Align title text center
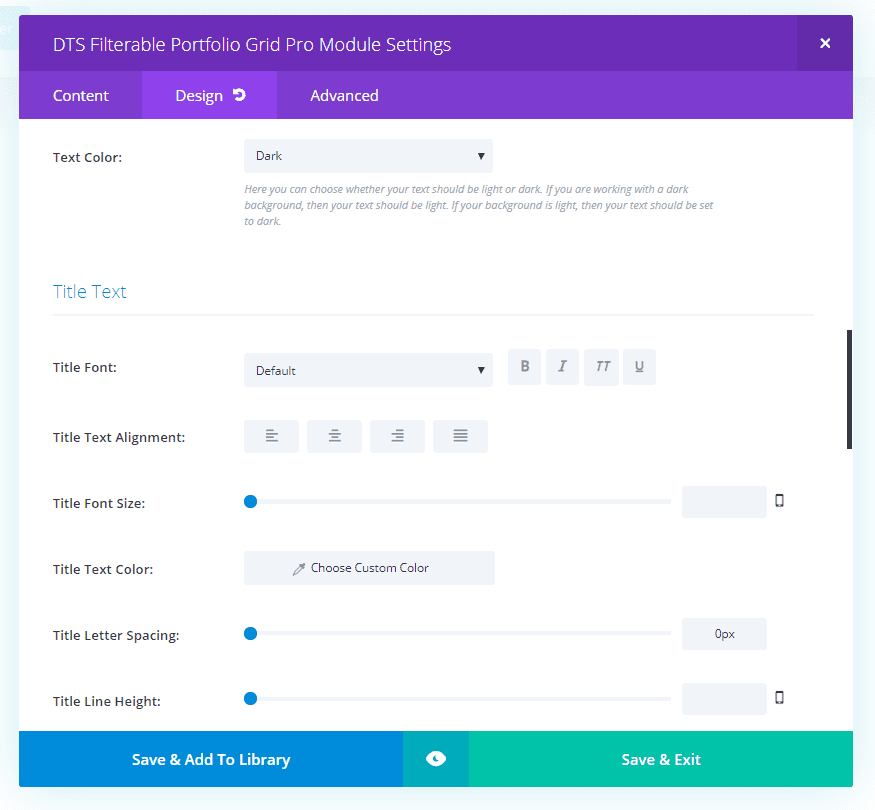This screenshot has width=875, height=810. (334, 436)
